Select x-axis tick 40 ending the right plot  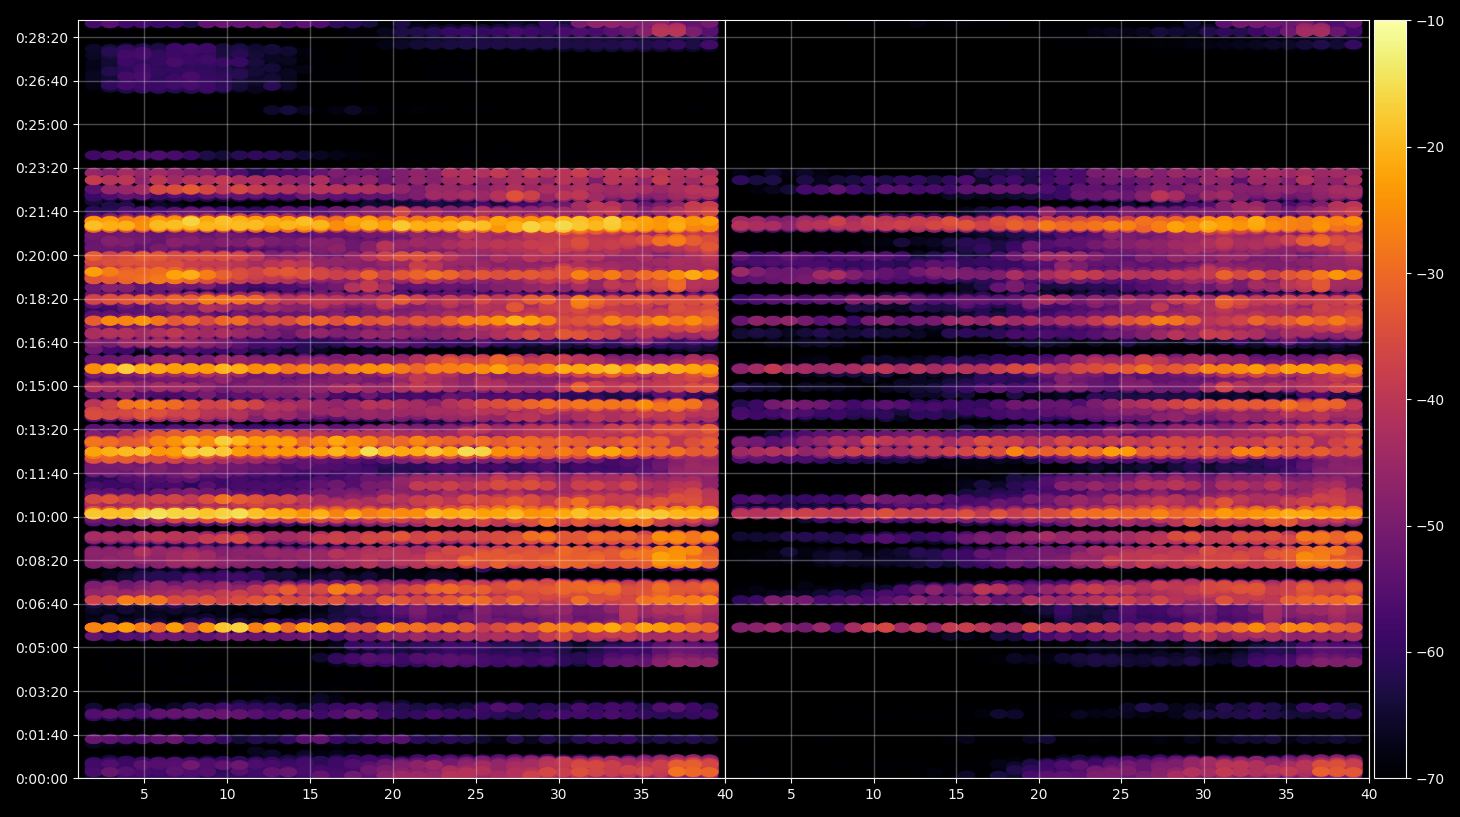click(1369, 795)
